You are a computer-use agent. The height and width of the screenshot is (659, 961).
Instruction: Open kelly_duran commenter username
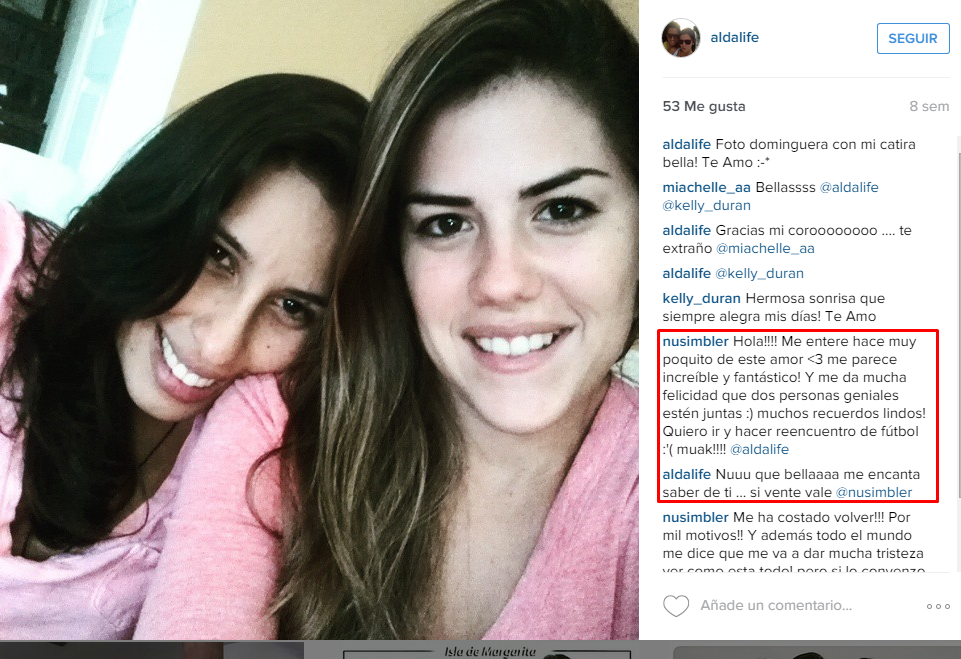click(x=701, y=299)
